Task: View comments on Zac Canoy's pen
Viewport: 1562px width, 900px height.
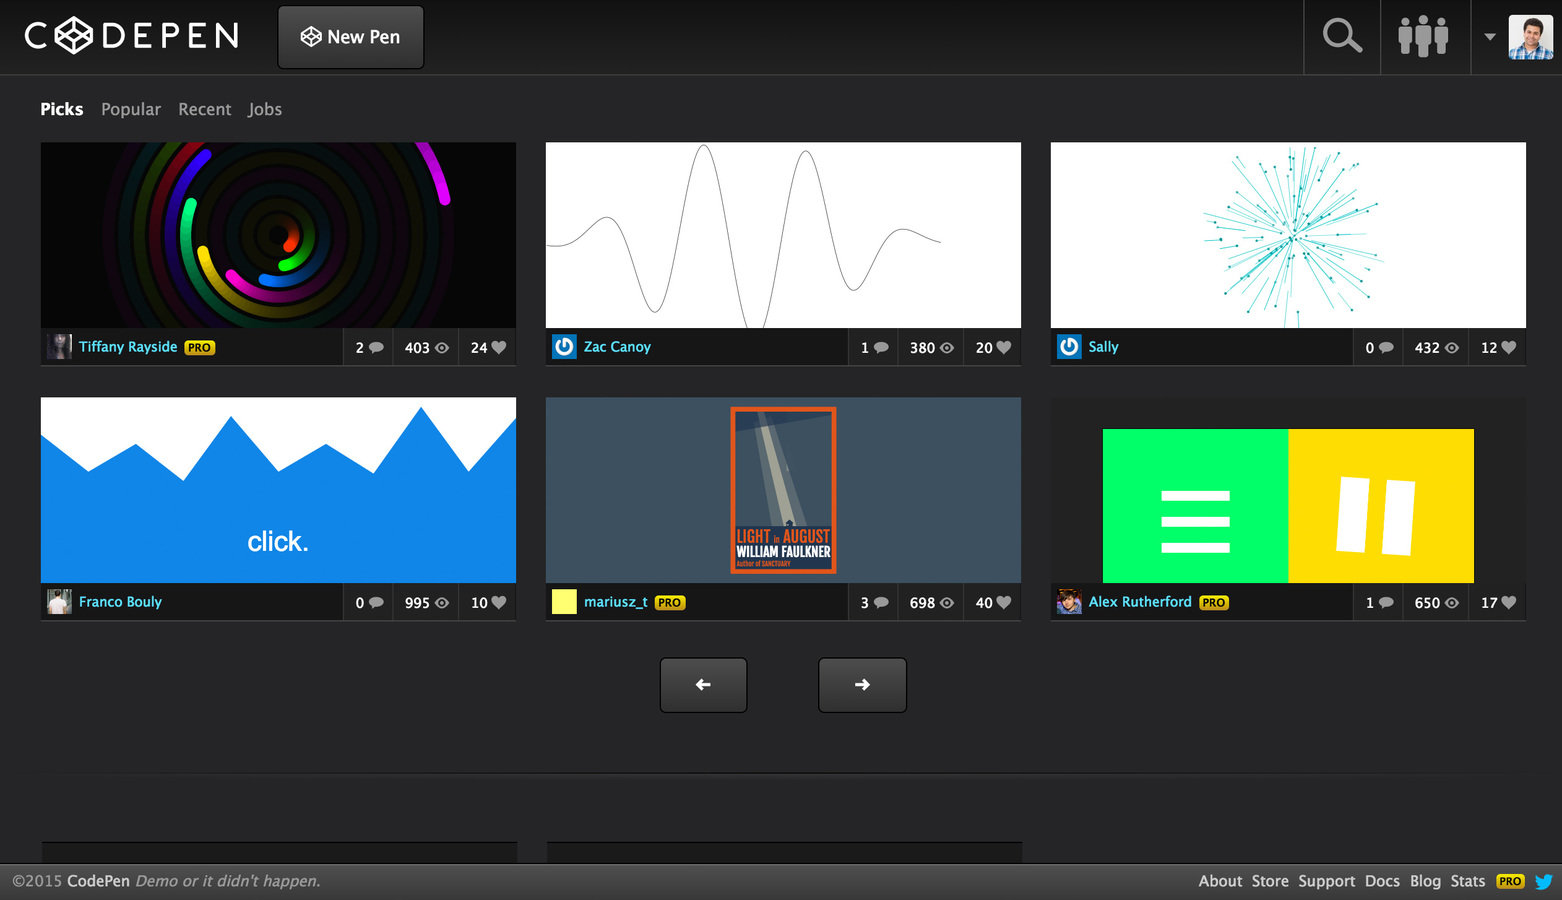Action: tap(874, 348)
